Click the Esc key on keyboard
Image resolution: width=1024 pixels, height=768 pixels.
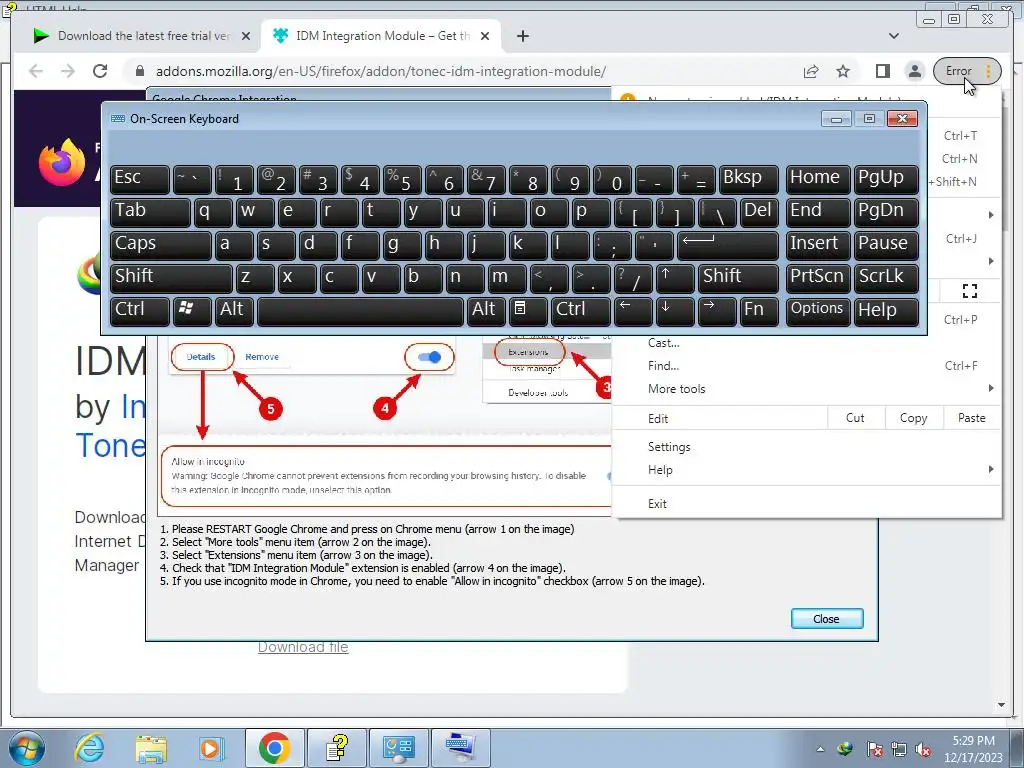(139, 180)
